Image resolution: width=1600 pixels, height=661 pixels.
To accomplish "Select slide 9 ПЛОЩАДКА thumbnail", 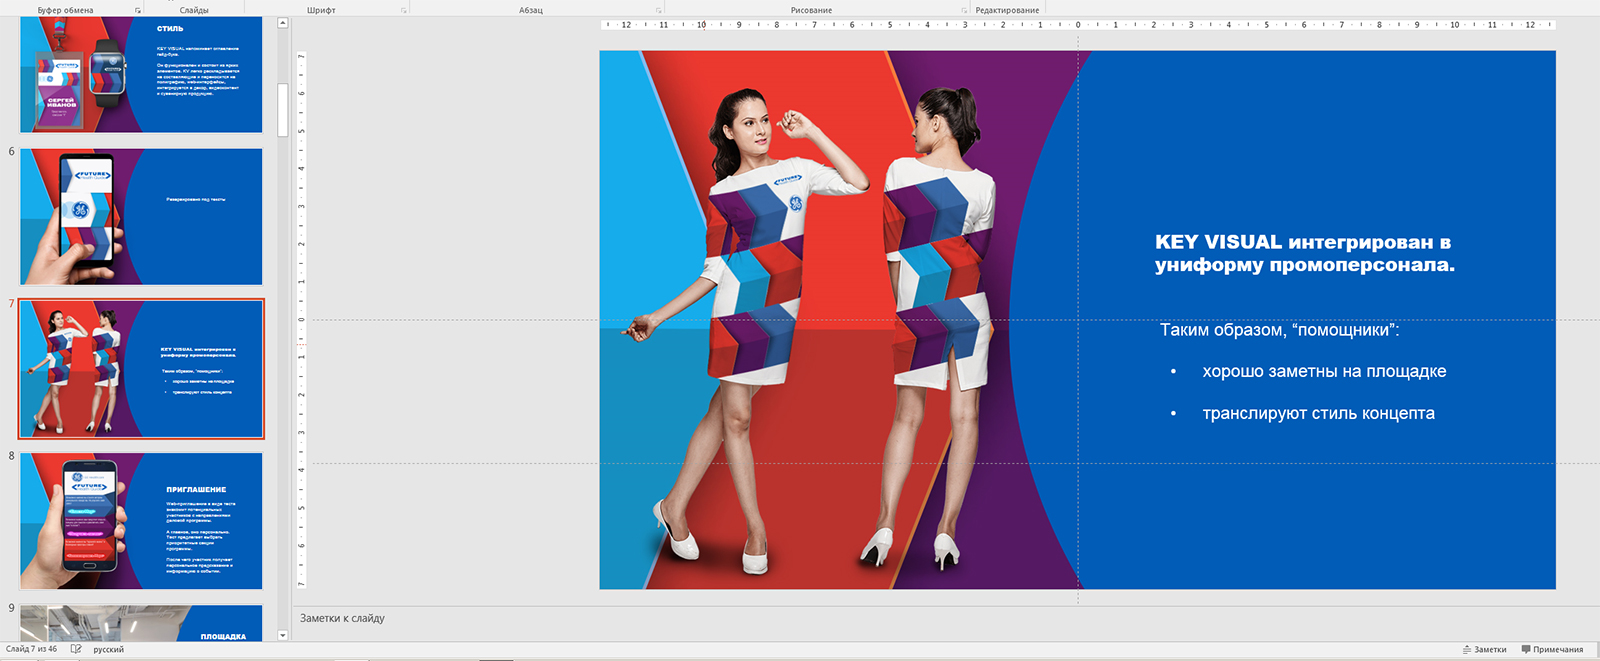I will pos(141,623).
